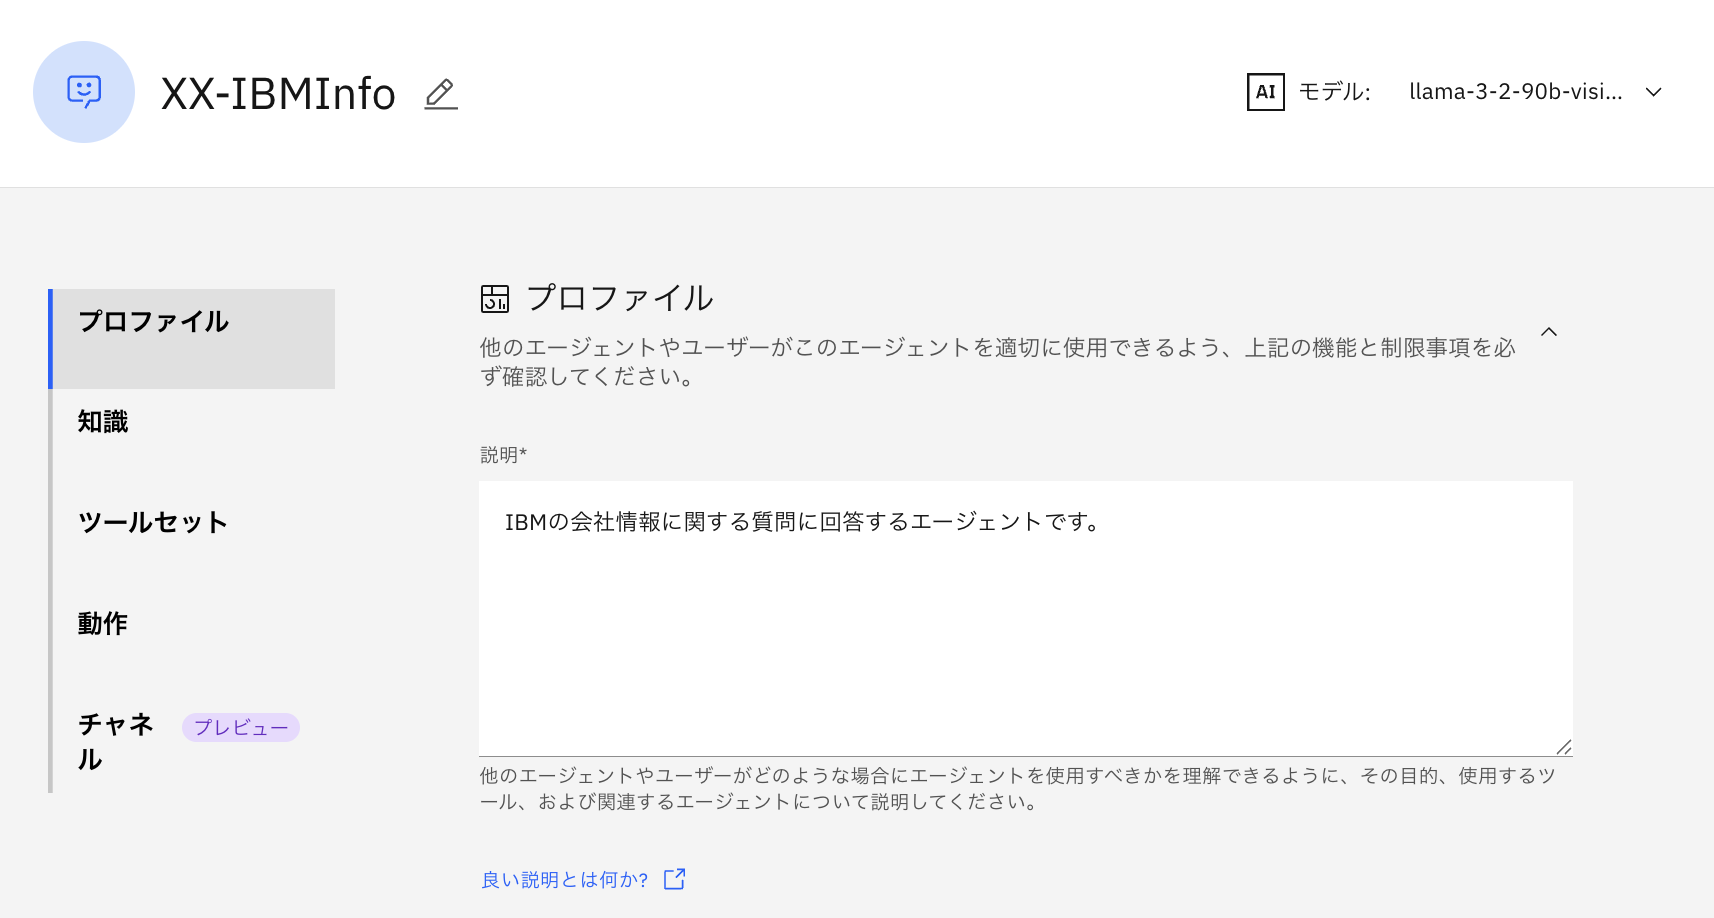Open the ツールセット sidebar tab
The image size is (1714, 918).
[x=153, y=523]
